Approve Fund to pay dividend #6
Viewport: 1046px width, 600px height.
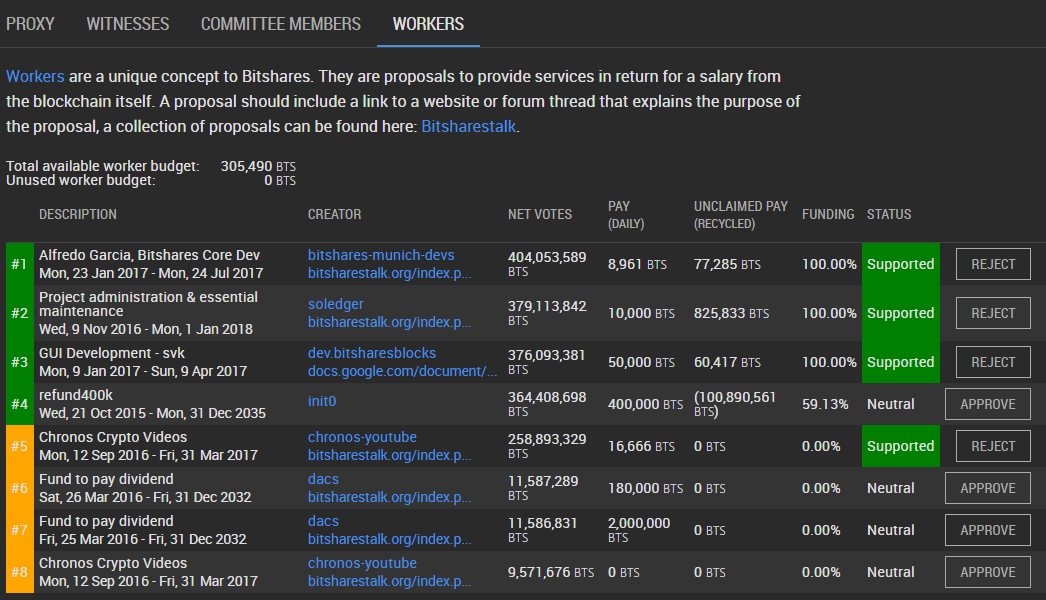[x=987, y=488]
